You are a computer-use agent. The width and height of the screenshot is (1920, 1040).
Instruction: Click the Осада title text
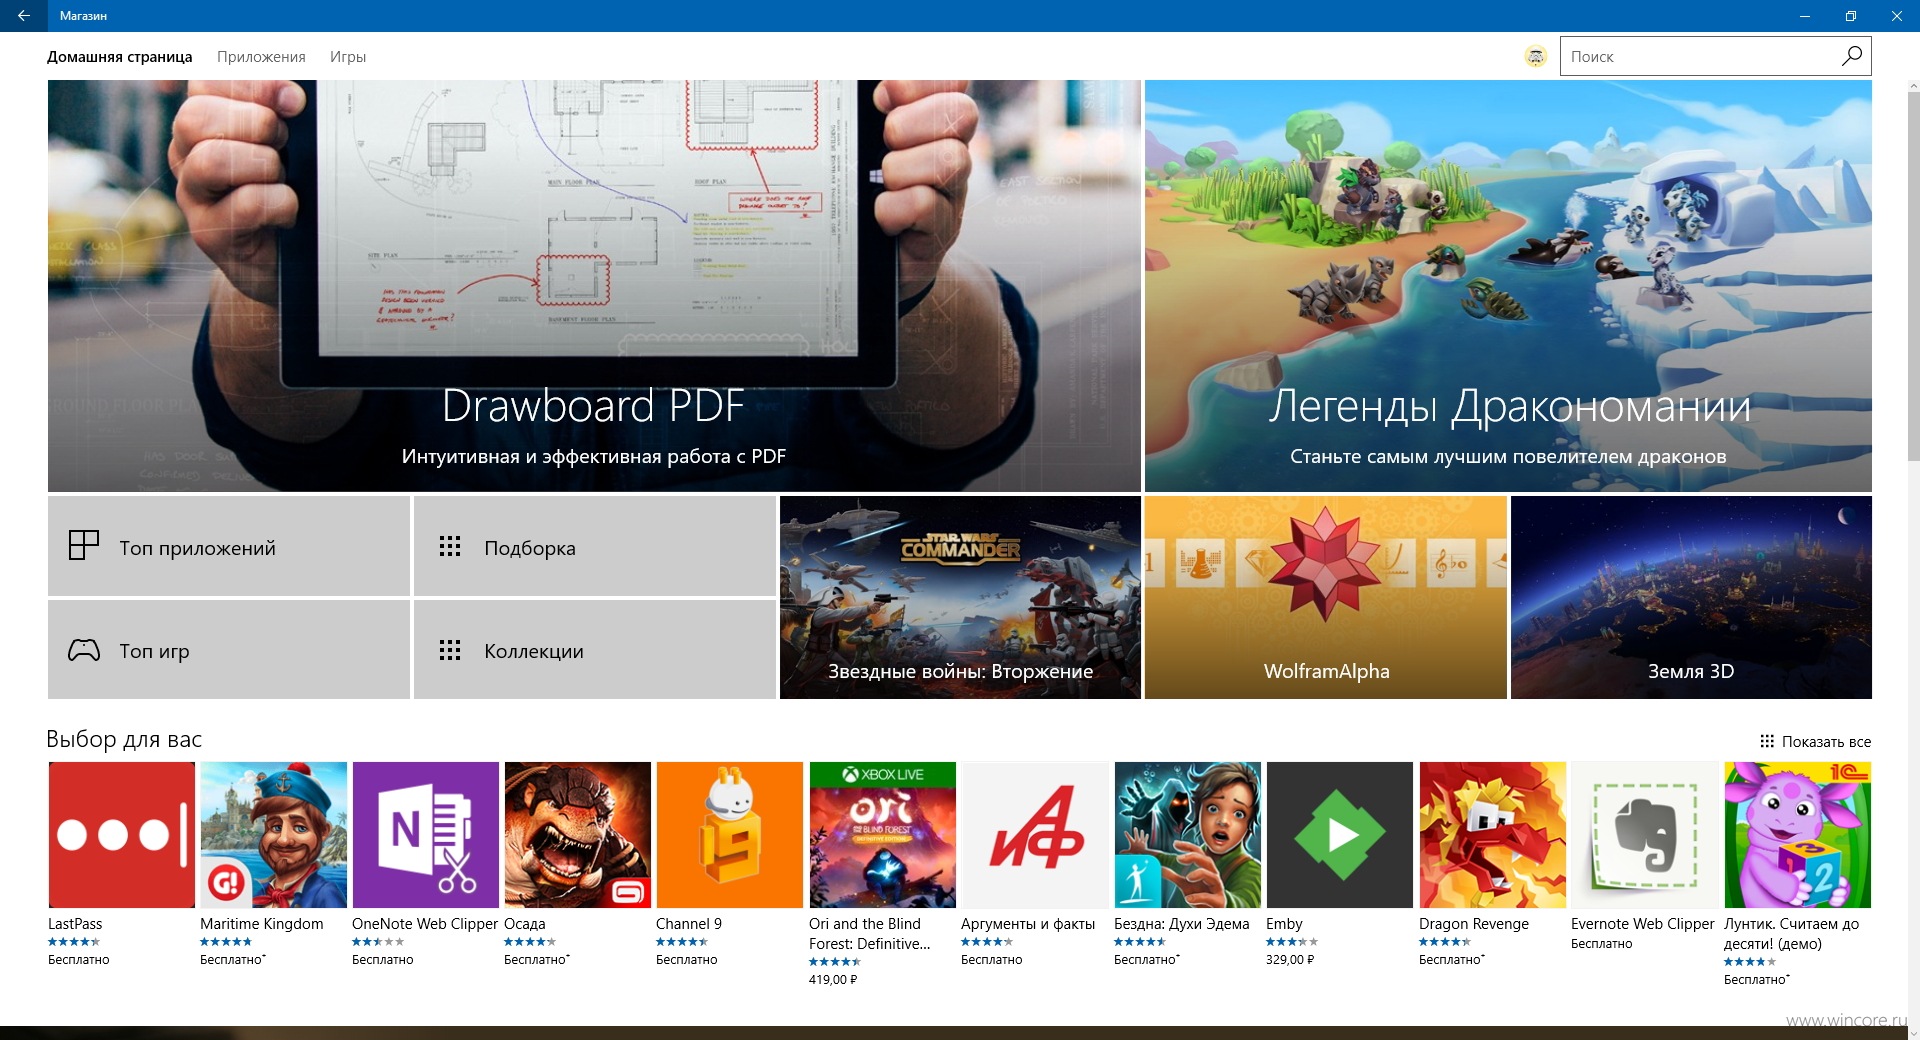point(525,924)
